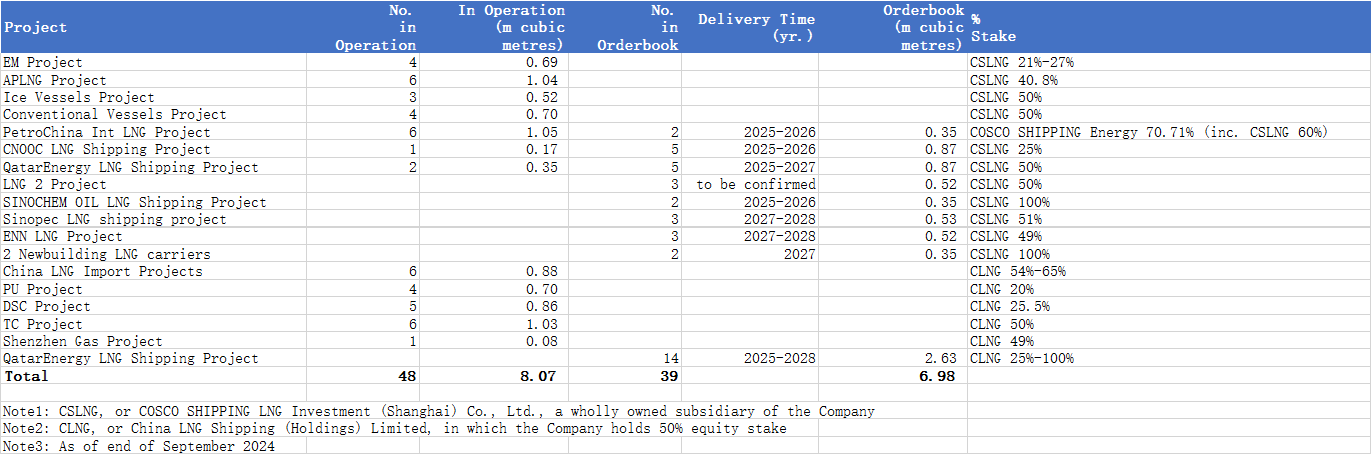Select the 'to be confirmed' delivery cell
The height and width of the screenshot is (455, 1372).
coord(749,184)
